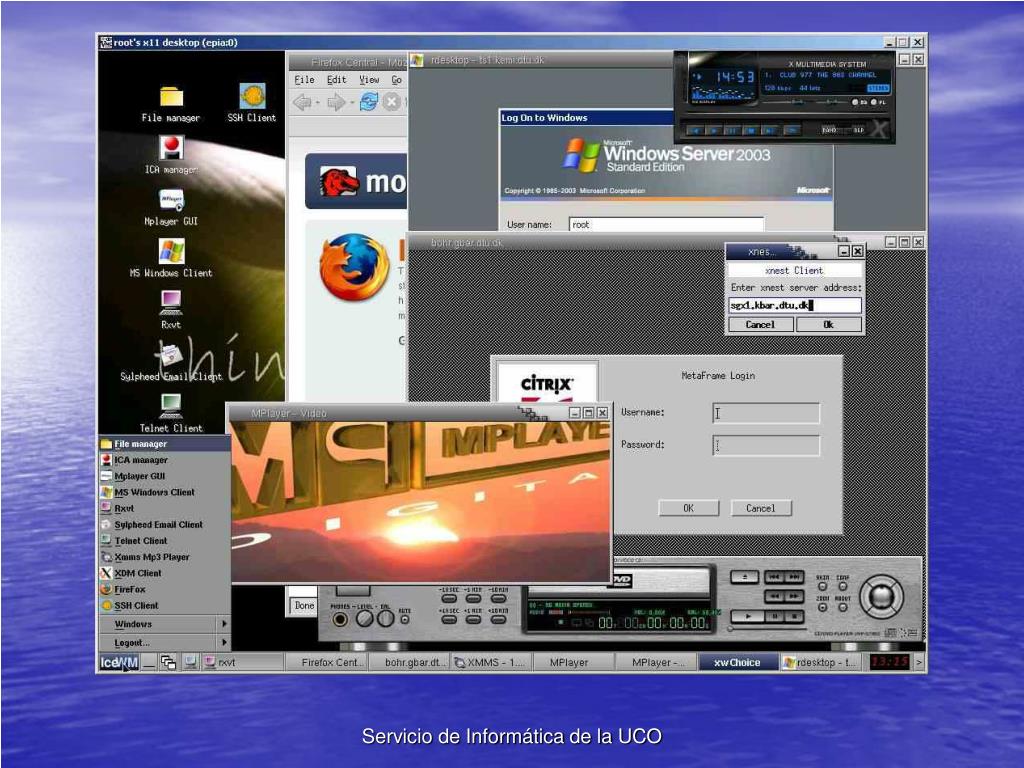Viewport: 1024px width, 768px height.
Task: Open a file with XMMS eject button
Action: click(x=792, y=131)
